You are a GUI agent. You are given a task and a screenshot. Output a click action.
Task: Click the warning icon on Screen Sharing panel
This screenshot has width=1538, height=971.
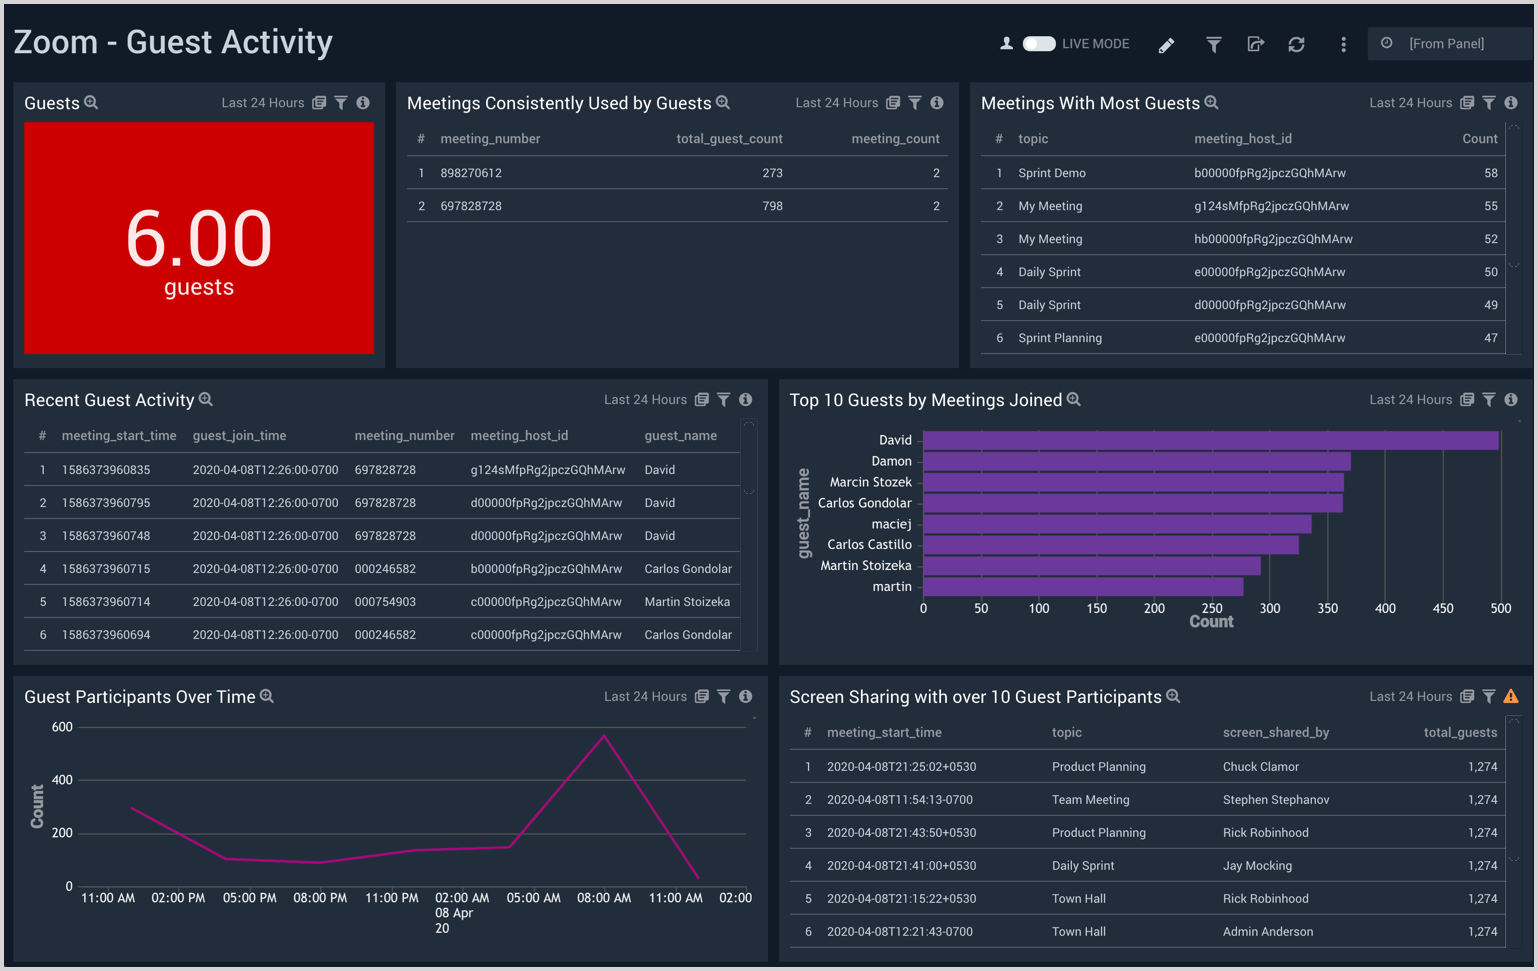1510,696
